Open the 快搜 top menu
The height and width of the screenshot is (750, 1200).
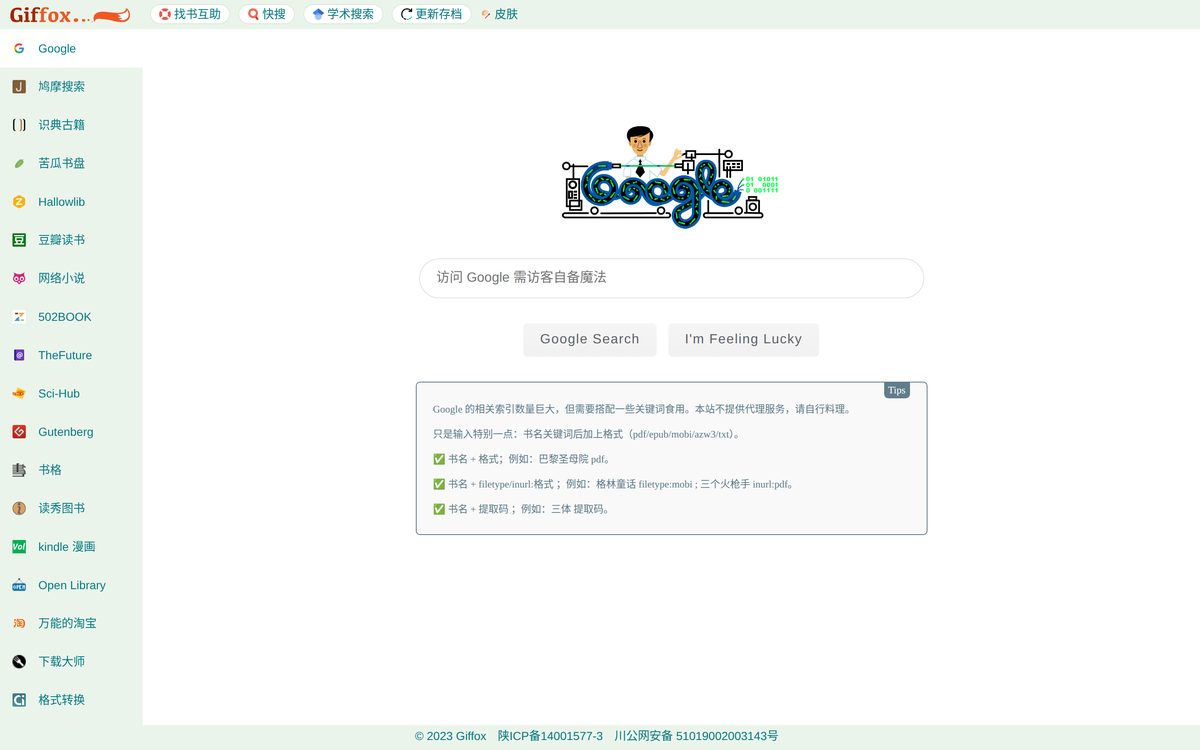coord(267,14)
